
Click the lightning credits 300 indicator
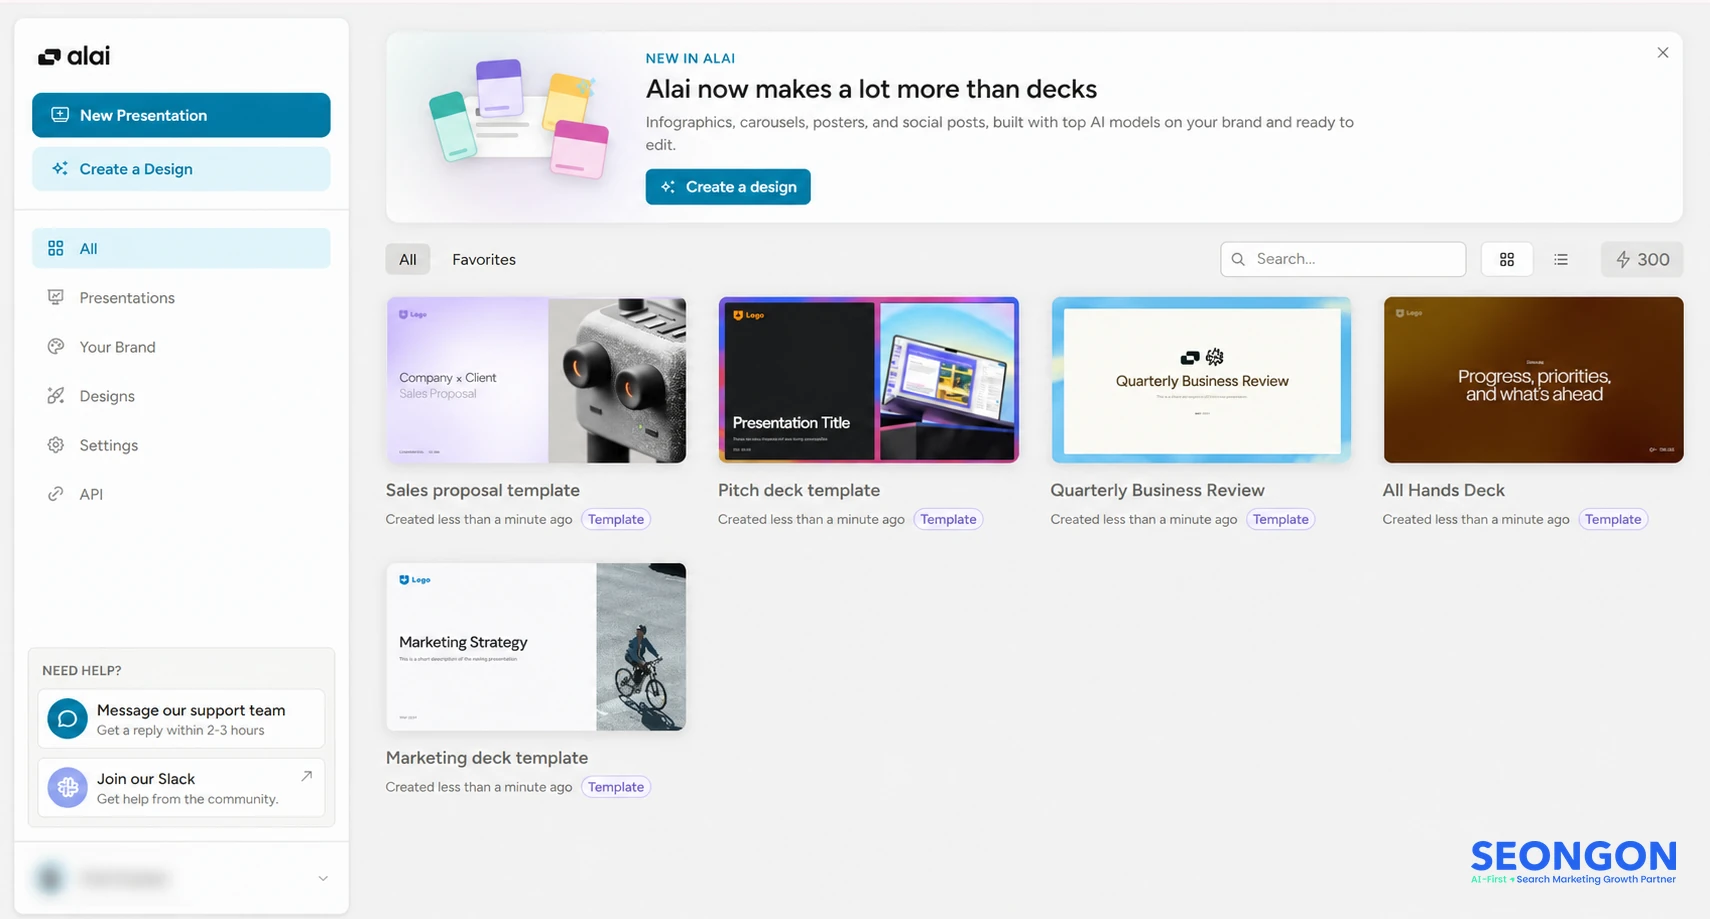click(1642, 259)
